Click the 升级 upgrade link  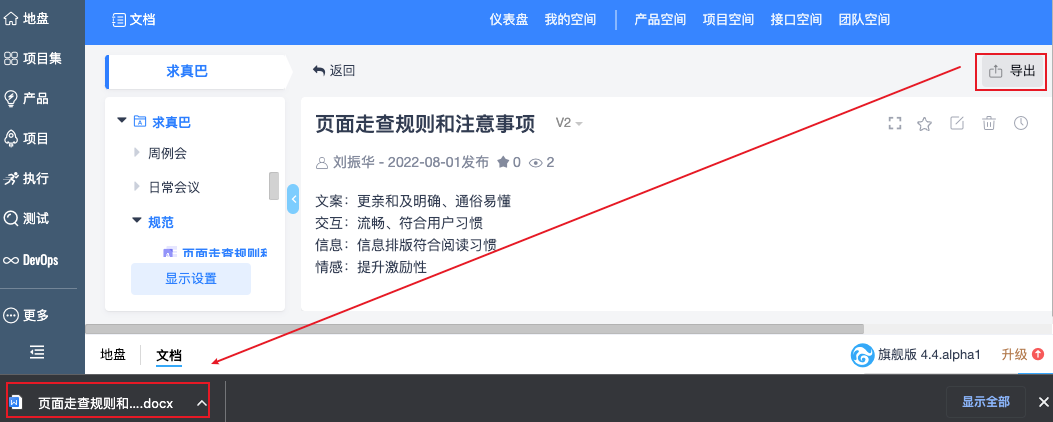pos(1022,354)
